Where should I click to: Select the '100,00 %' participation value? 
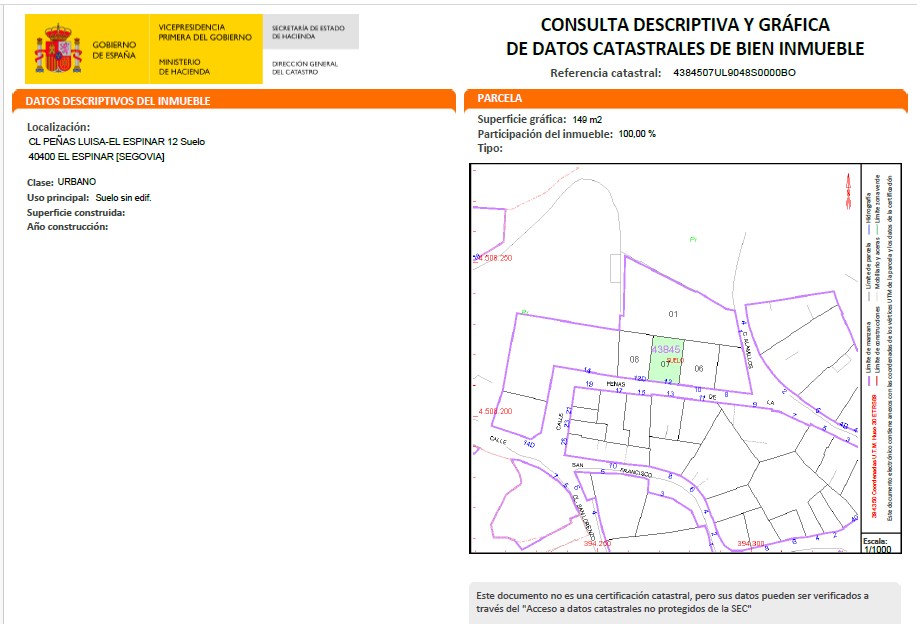[x=637, y=134]
